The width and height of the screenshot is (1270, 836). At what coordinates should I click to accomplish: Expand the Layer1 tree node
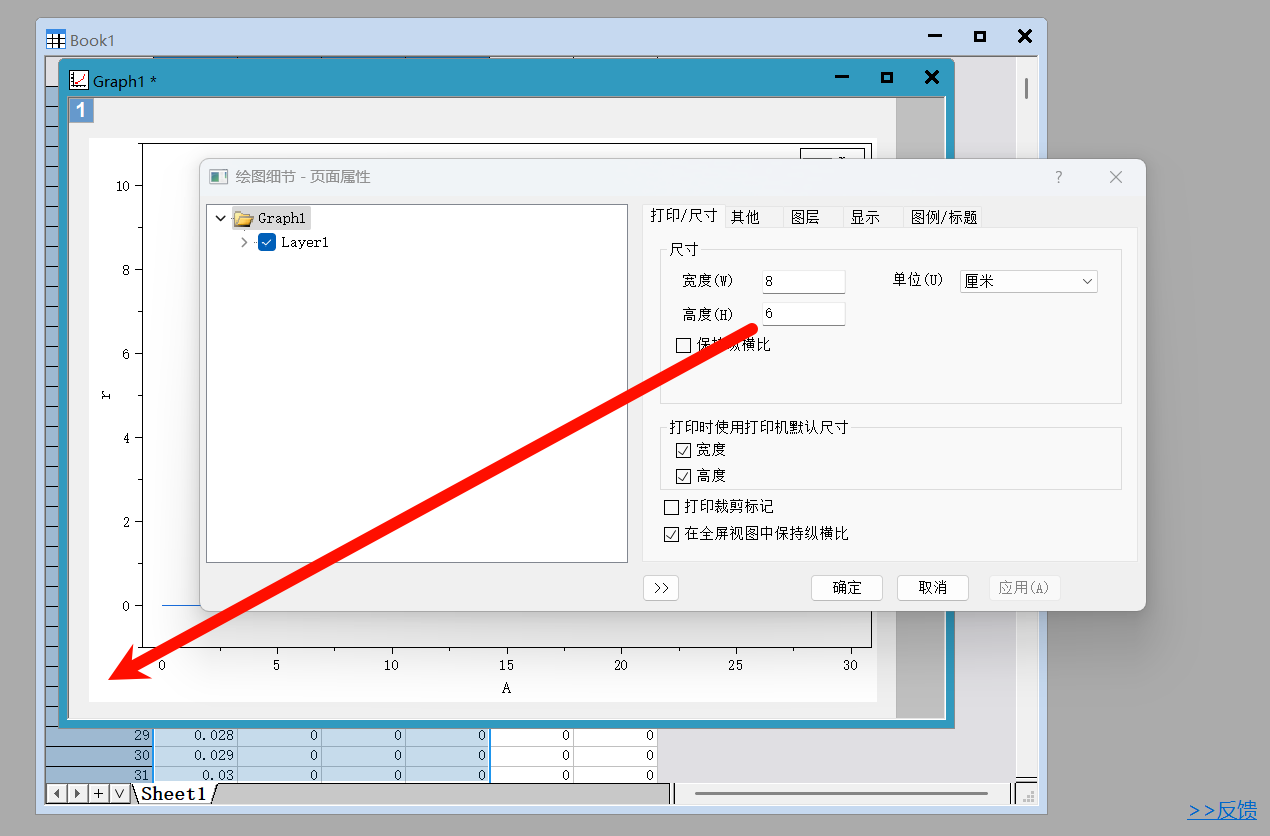pos(244,242)
